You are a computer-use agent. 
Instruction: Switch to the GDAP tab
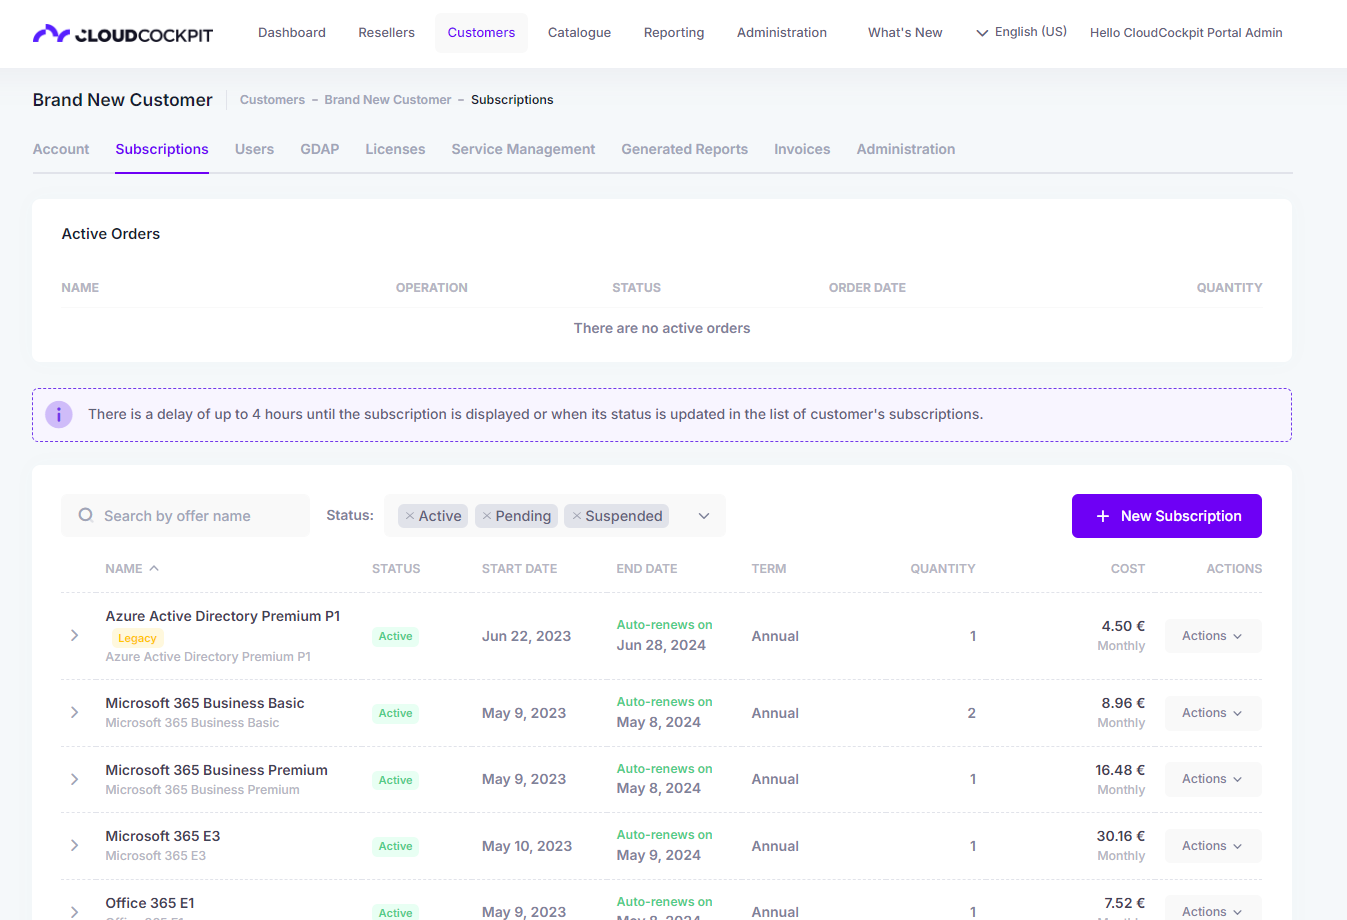(x=320, y=149)
